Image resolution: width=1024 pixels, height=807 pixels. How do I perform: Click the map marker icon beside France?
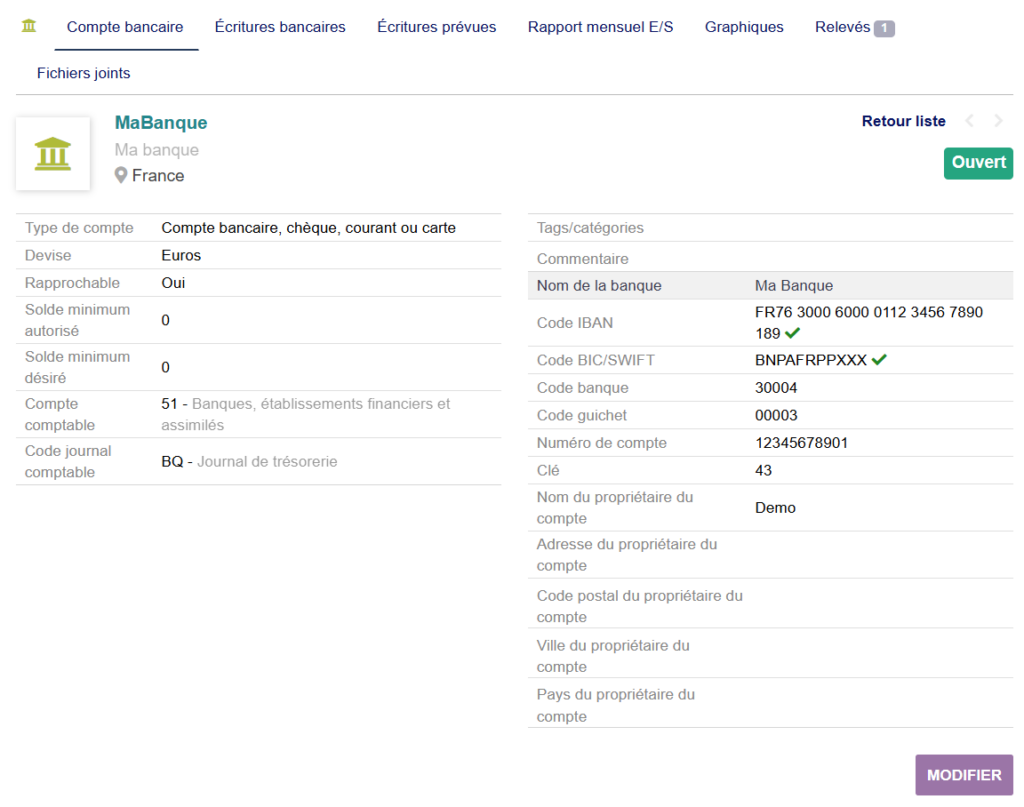click(x=121, y=176)
